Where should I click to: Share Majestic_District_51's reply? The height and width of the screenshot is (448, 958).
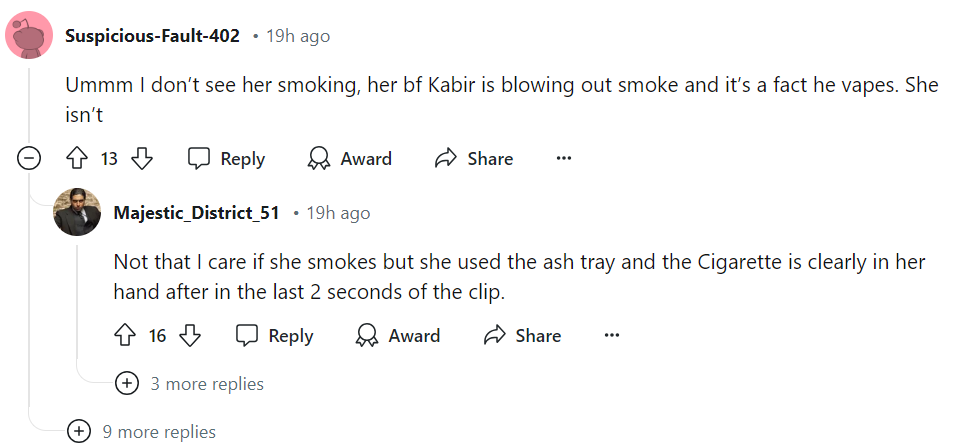[521, 336]
